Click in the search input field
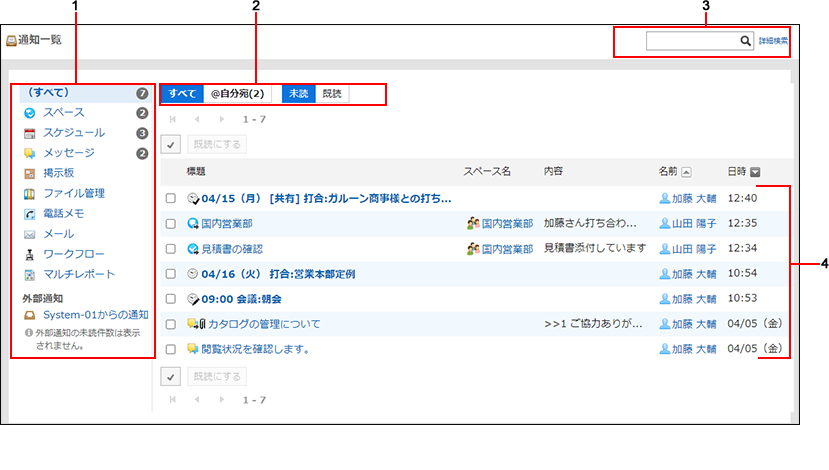This screenshot has width=829, height=470. point(692,41)
